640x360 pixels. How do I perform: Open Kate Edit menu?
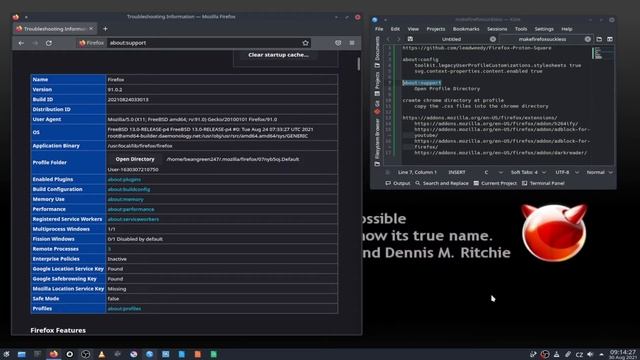click(x=395, y=29)
